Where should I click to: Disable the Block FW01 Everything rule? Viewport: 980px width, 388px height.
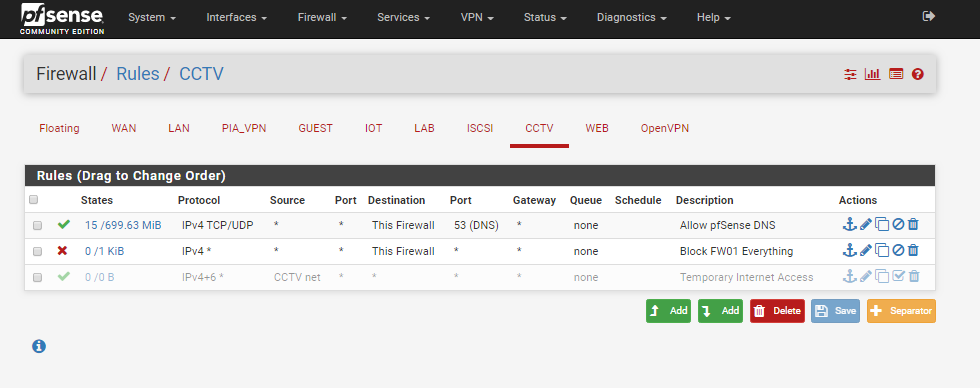(x=898, y=251)
